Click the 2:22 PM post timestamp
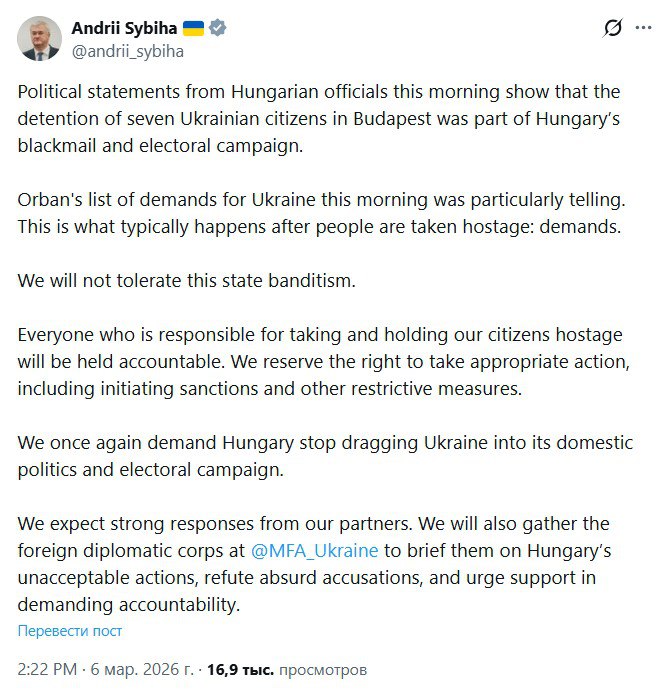Image resolution: width=672 pixels, height=697 pixels. (x=51, y=669)
